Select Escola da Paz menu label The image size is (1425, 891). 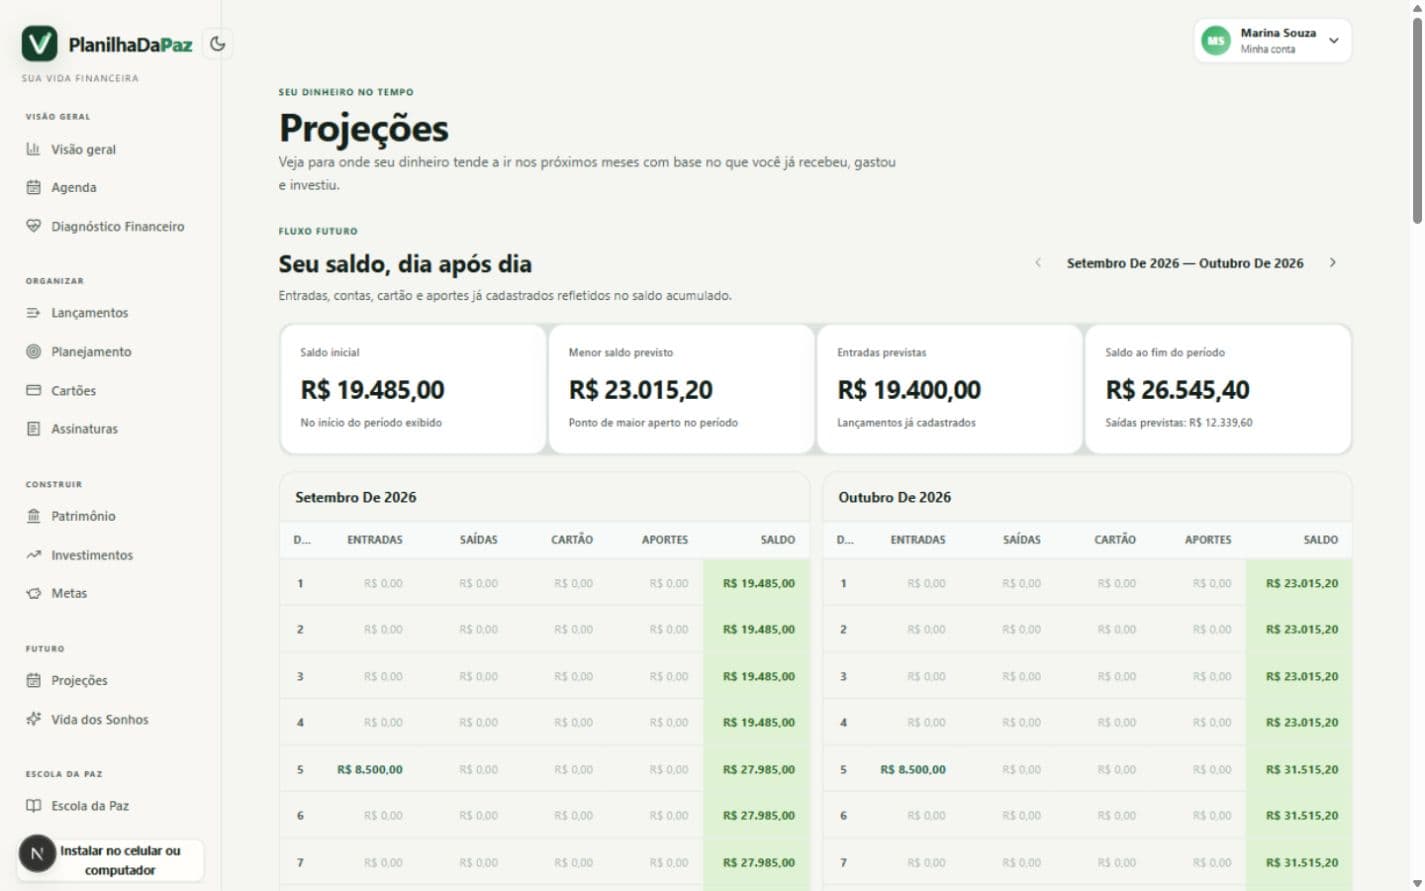pos(90,805)
